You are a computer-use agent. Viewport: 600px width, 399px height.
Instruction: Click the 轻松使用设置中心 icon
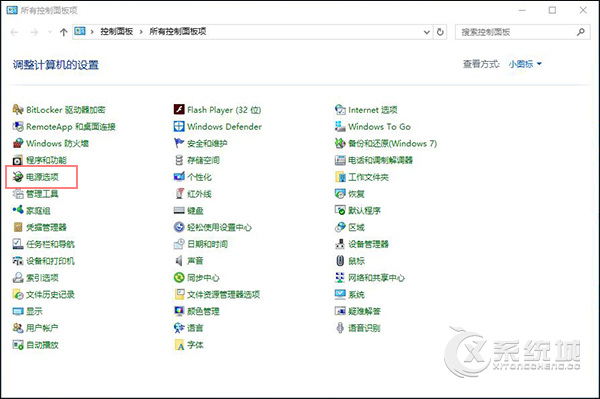[x=179, y=227]
